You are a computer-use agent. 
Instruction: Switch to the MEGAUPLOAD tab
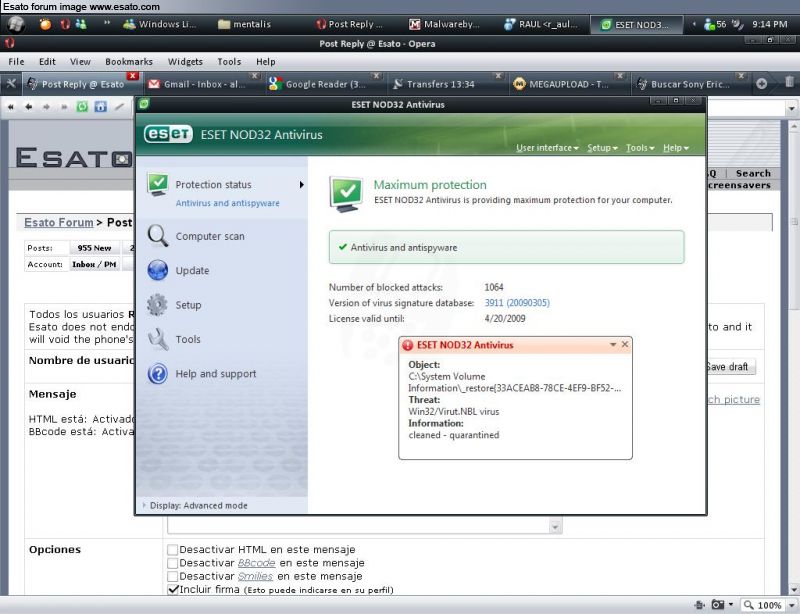[x=567, y=84]
